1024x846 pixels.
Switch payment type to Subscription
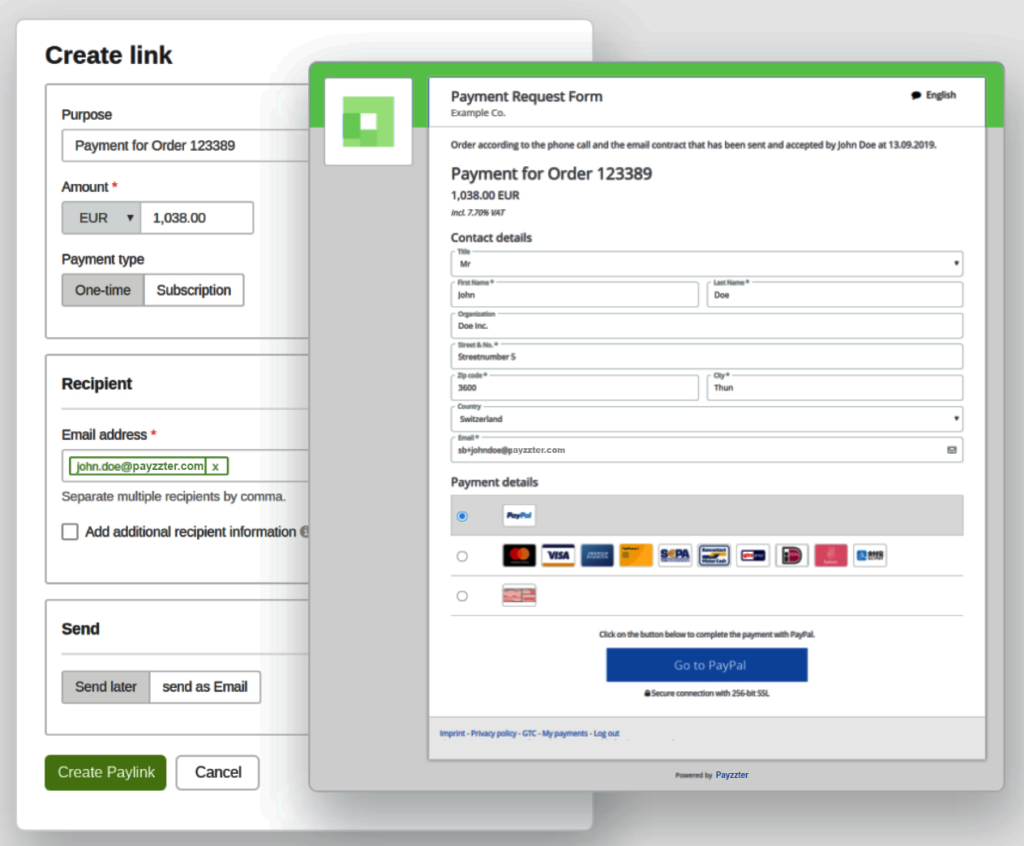point(193,290)
